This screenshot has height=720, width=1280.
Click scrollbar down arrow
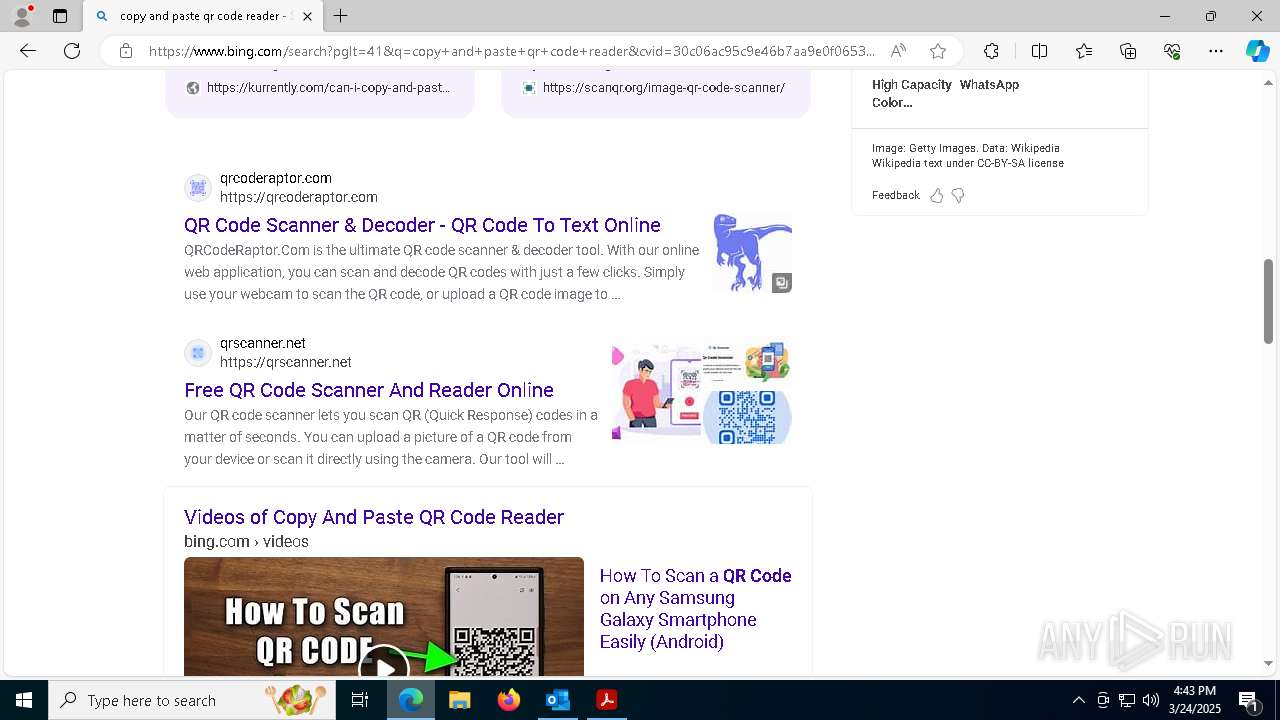[1268, 663]
